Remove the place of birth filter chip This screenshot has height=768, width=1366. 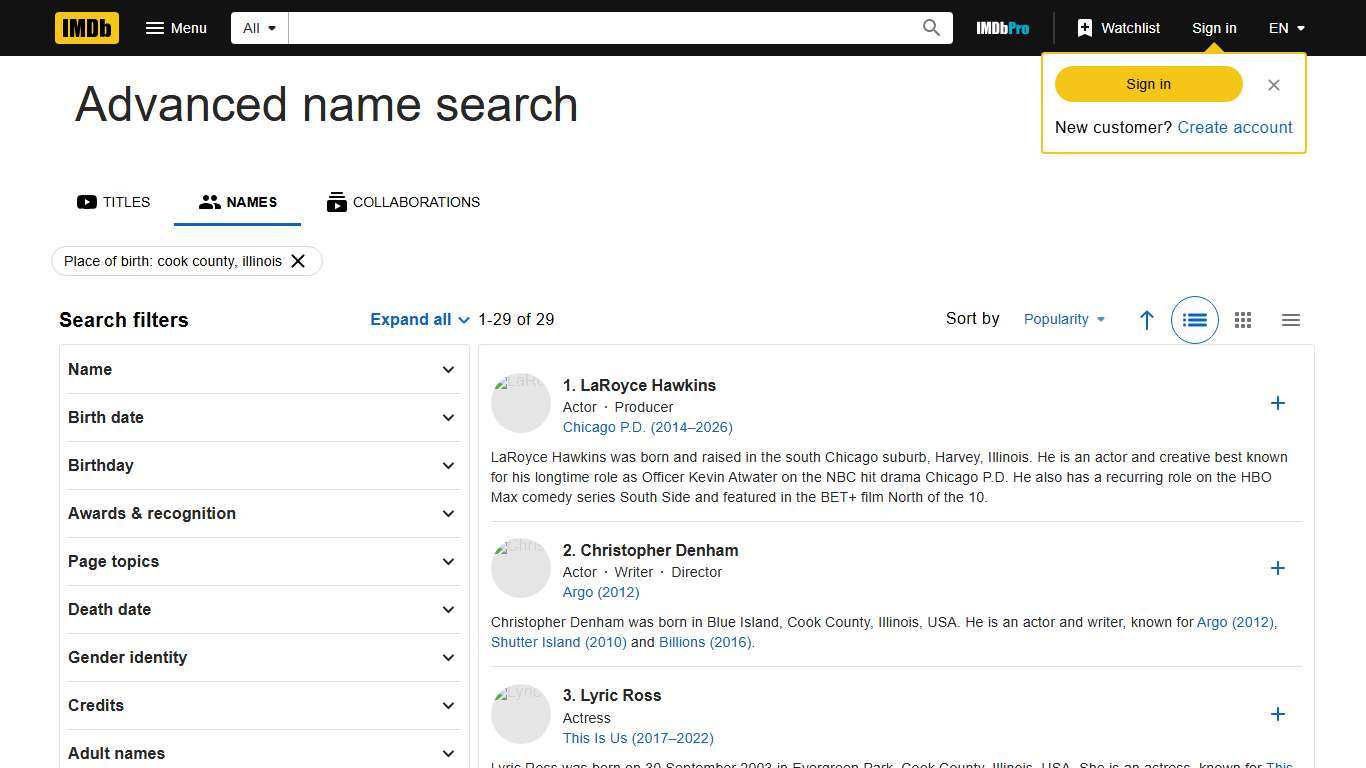point(298,261)
